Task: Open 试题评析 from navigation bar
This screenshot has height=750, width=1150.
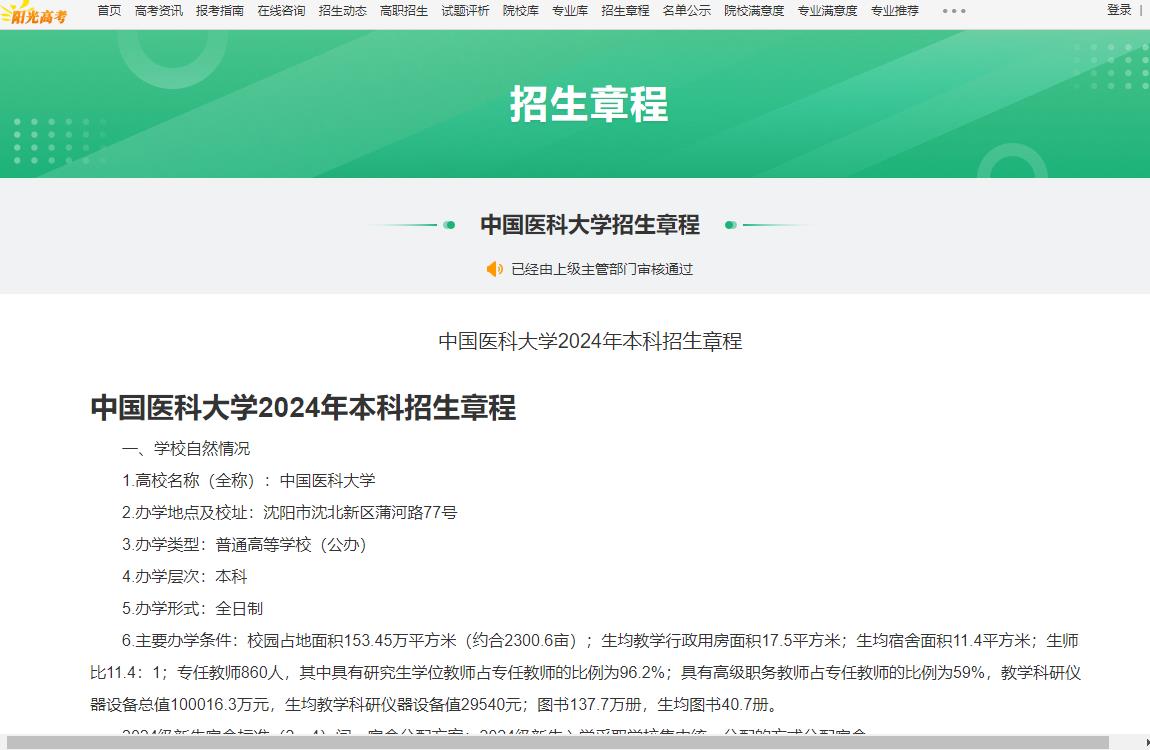Action: click(x=465, y=11)
